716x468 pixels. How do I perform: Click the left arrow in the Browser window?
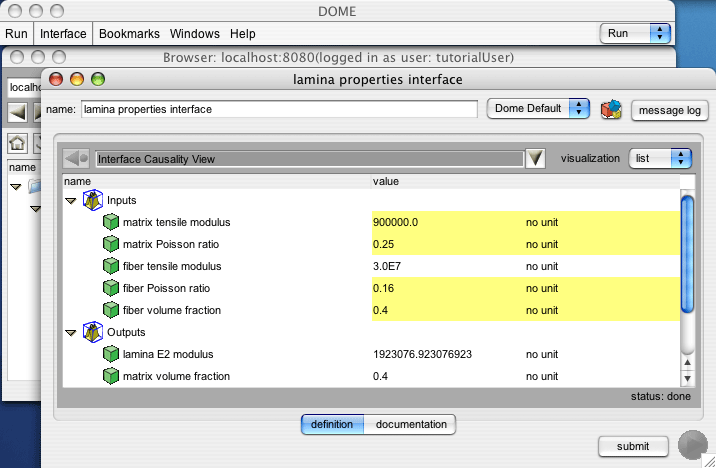18,112
